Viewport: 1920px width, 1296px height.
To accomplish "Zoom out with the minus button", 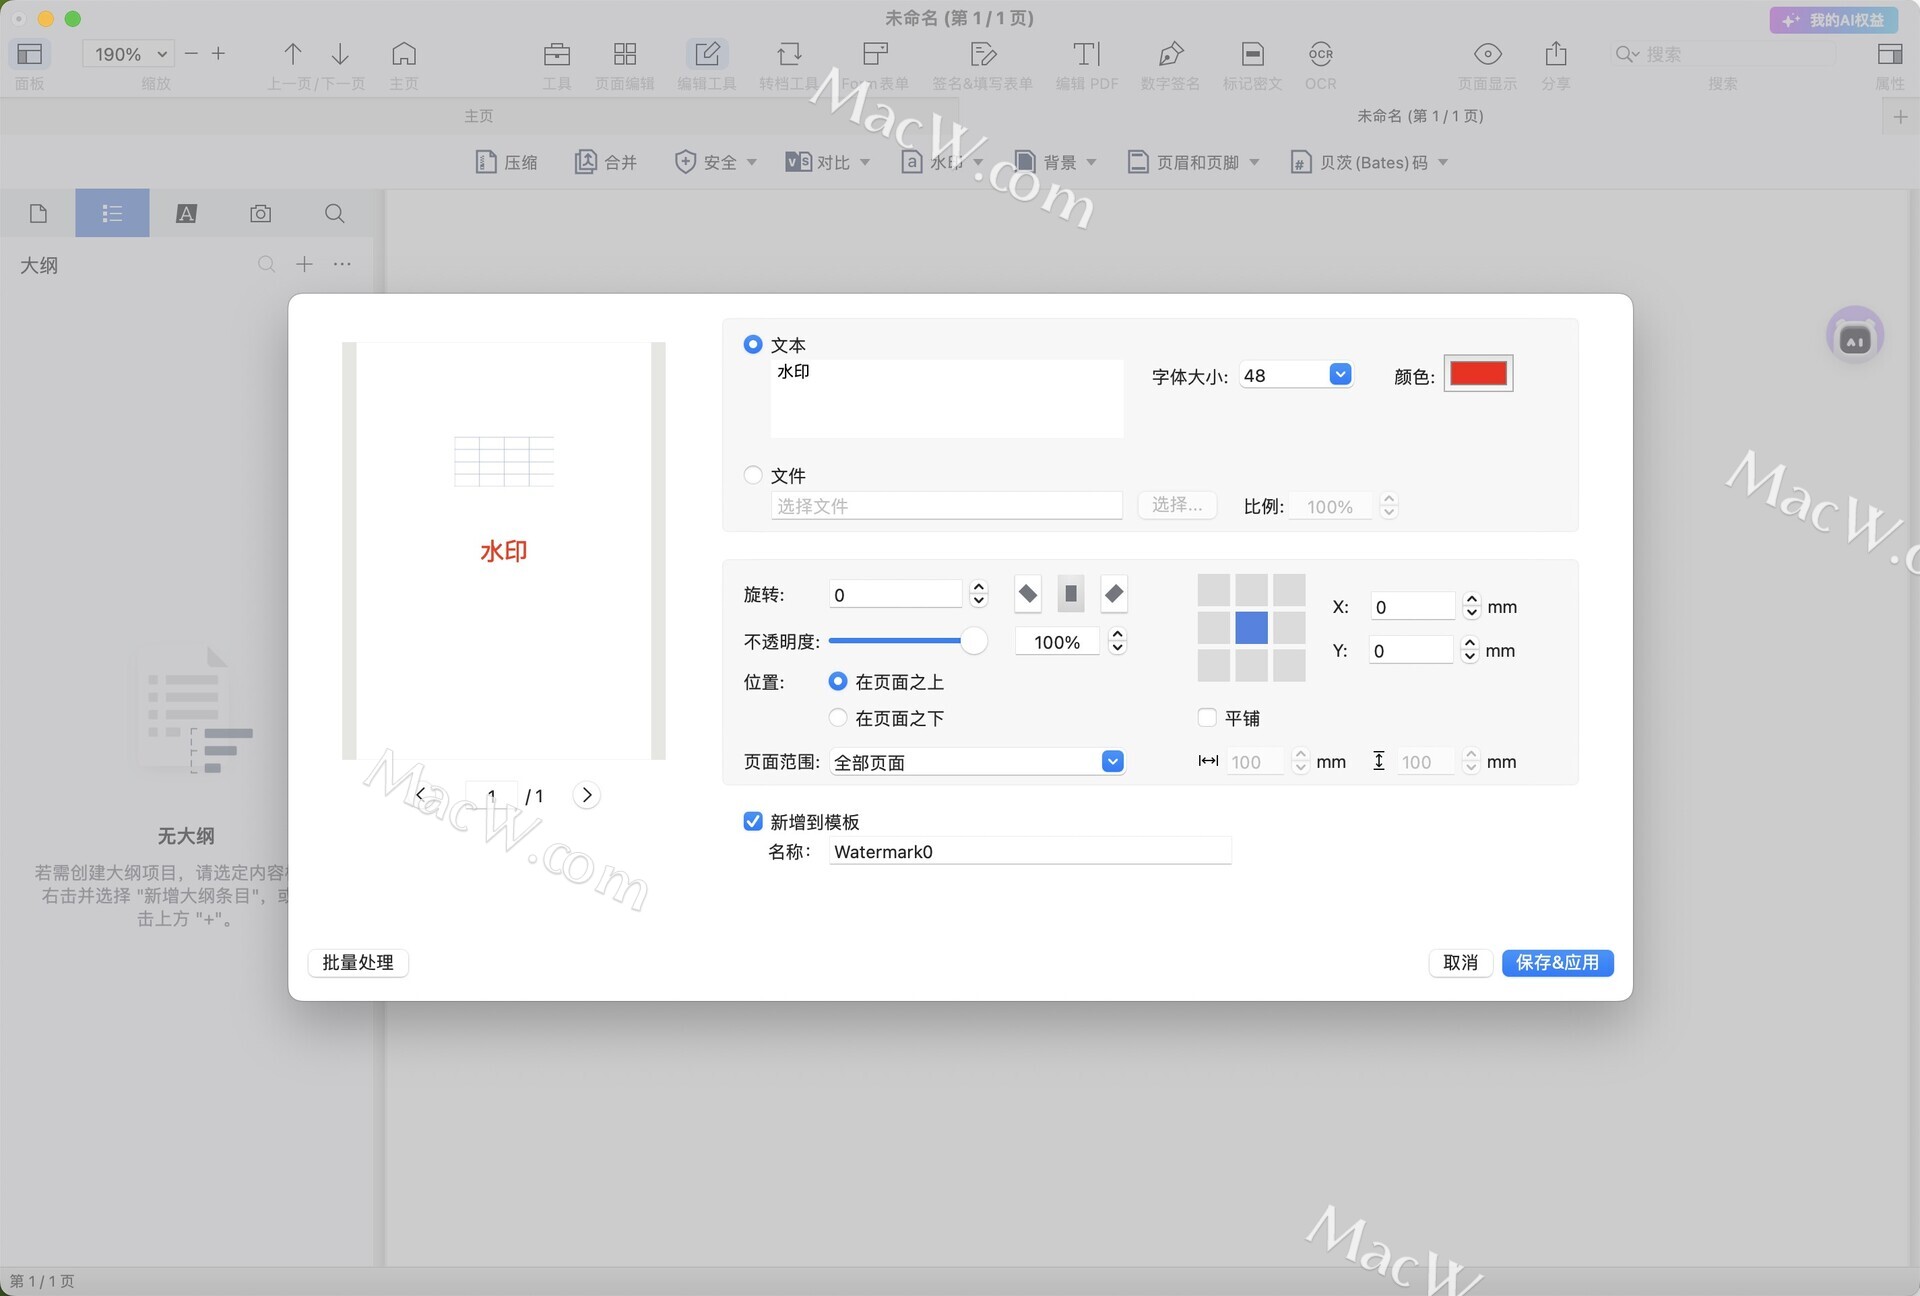I will click(191, 54).
